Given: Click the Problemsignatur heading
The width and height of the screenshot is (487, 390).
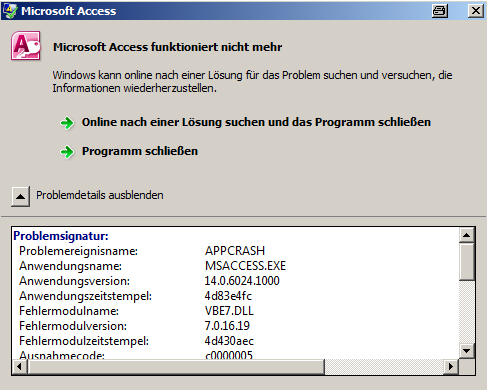Looking at the screenshot, I should [61, 236].
